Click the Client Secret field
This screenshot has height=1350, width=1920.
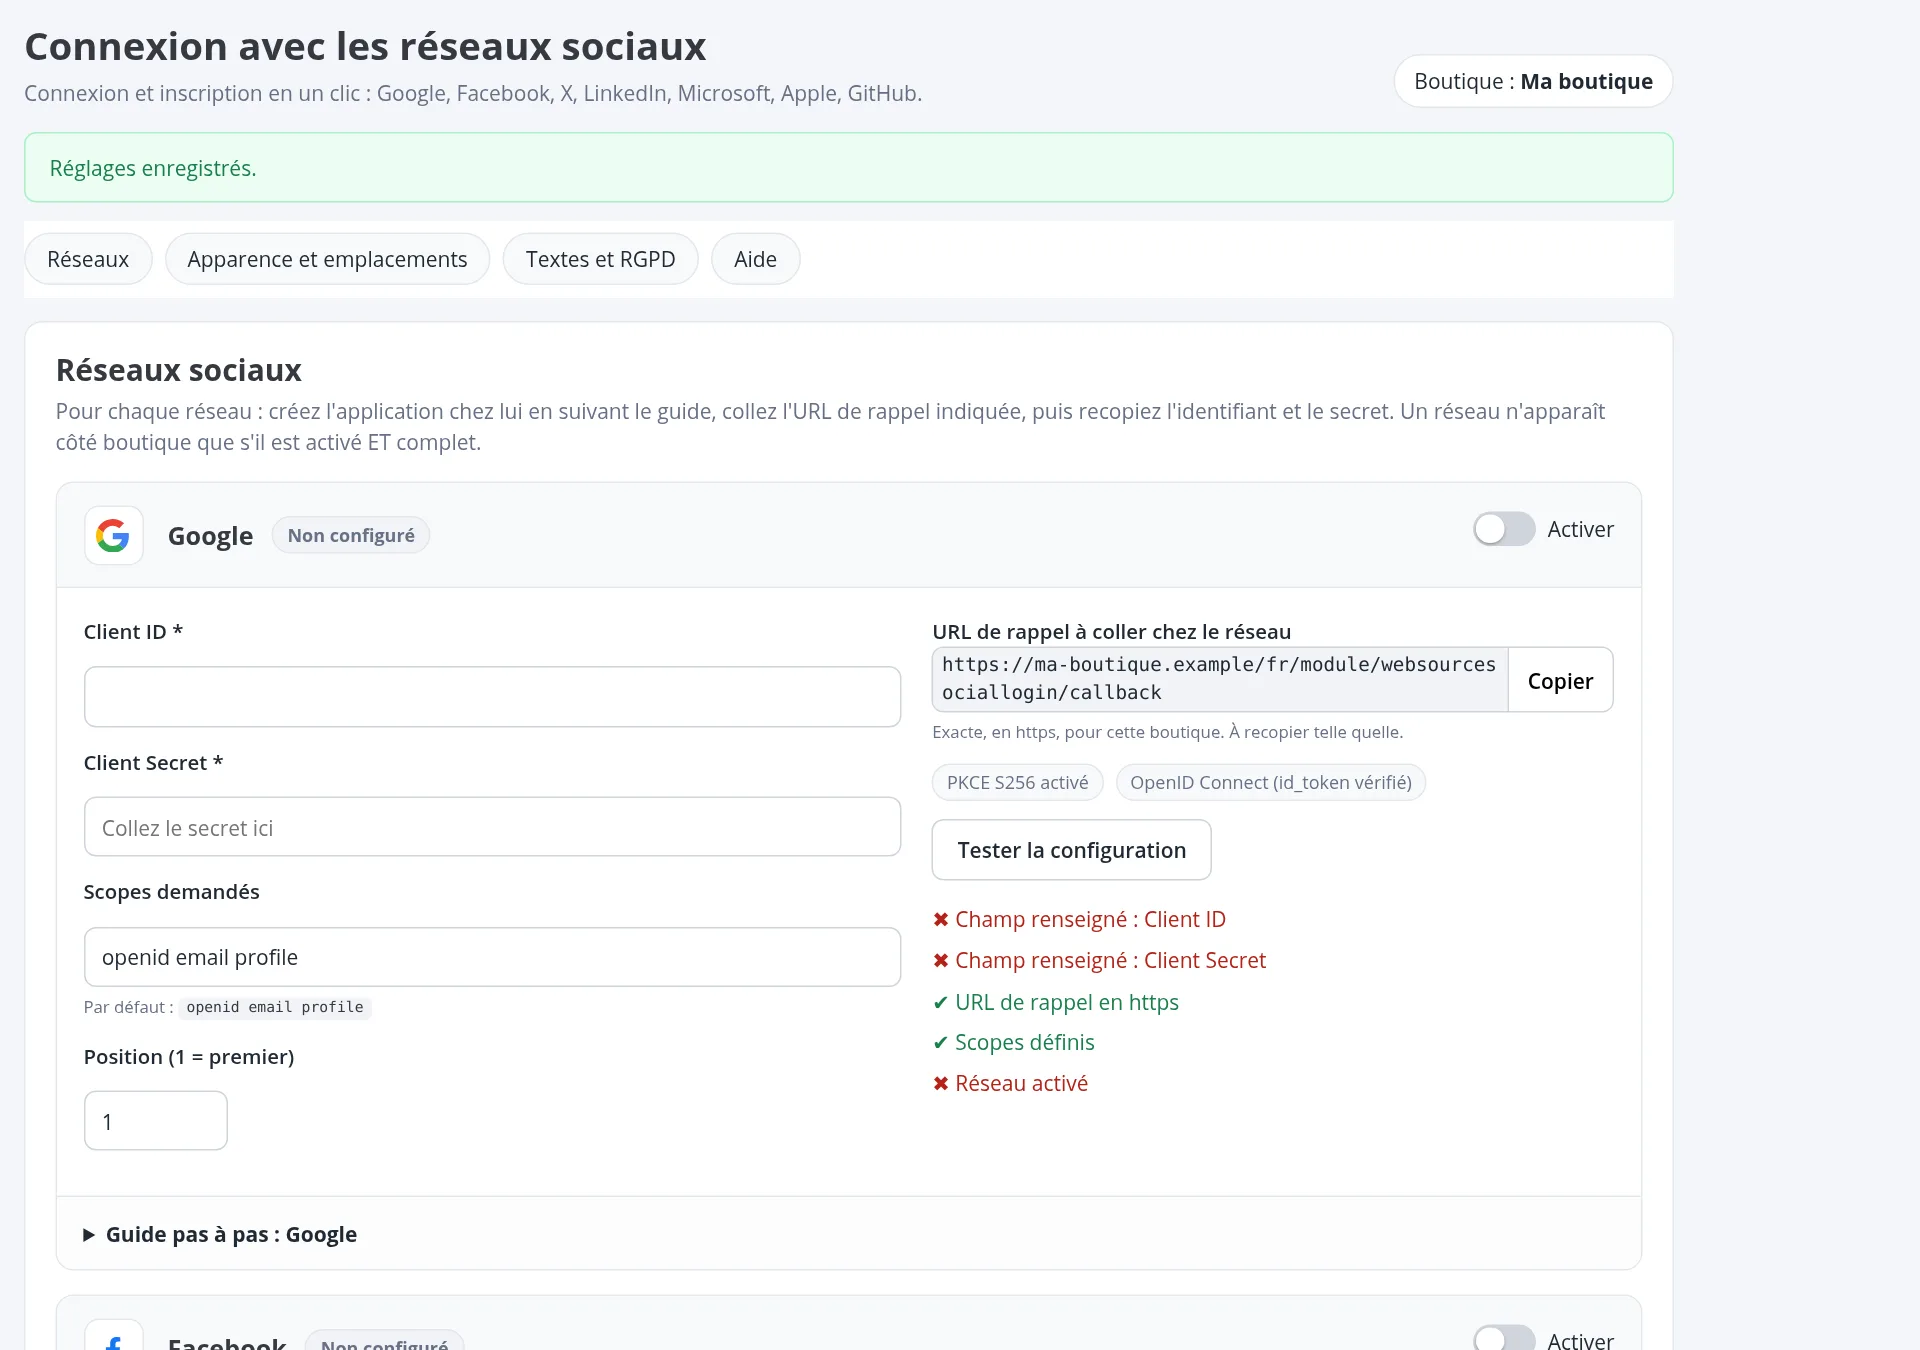click(x=492, y=827)
